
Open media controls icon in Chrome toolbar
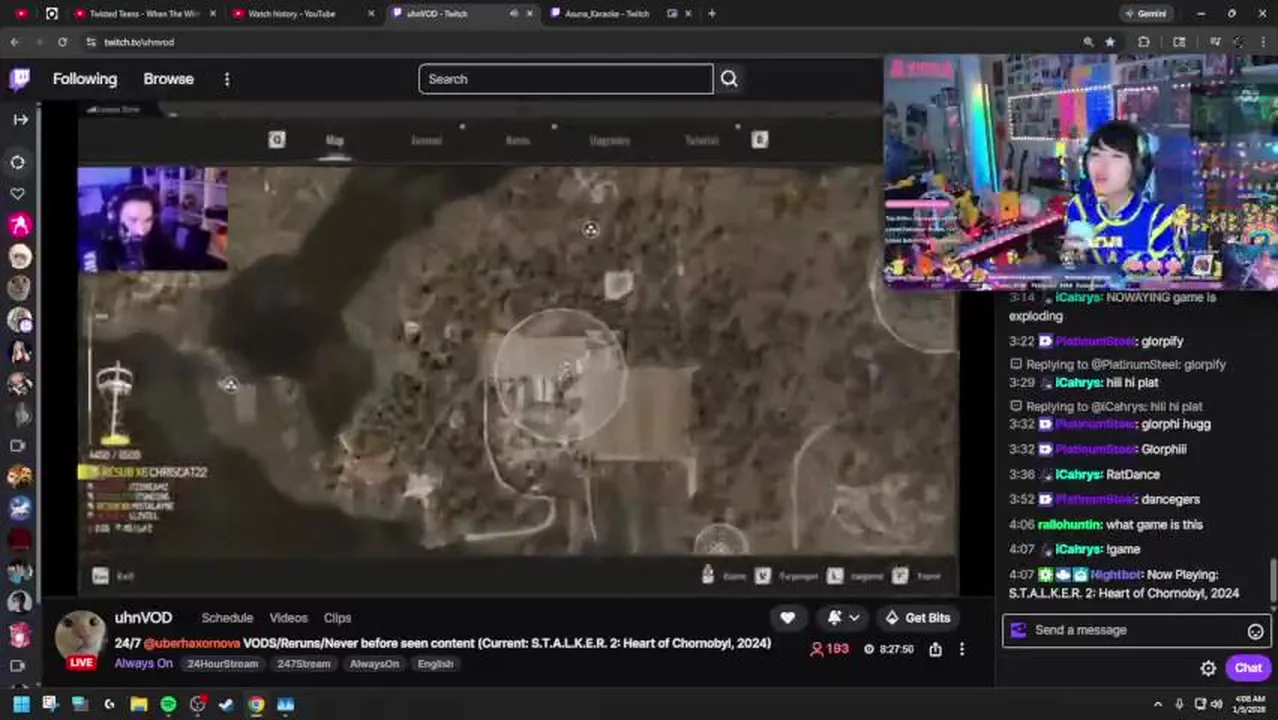(x=1215, y=42)
